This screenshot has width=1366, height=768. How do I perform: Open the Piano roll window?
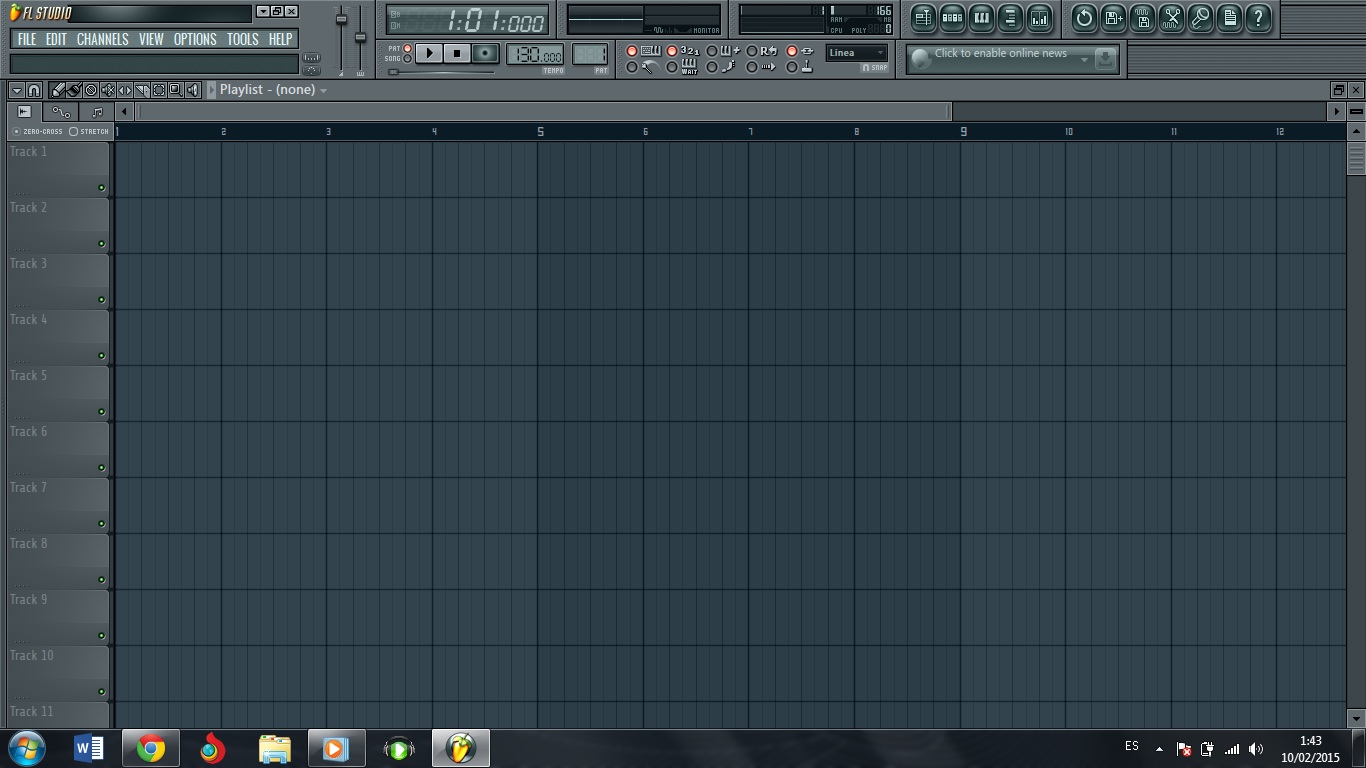tap(981, 18)
